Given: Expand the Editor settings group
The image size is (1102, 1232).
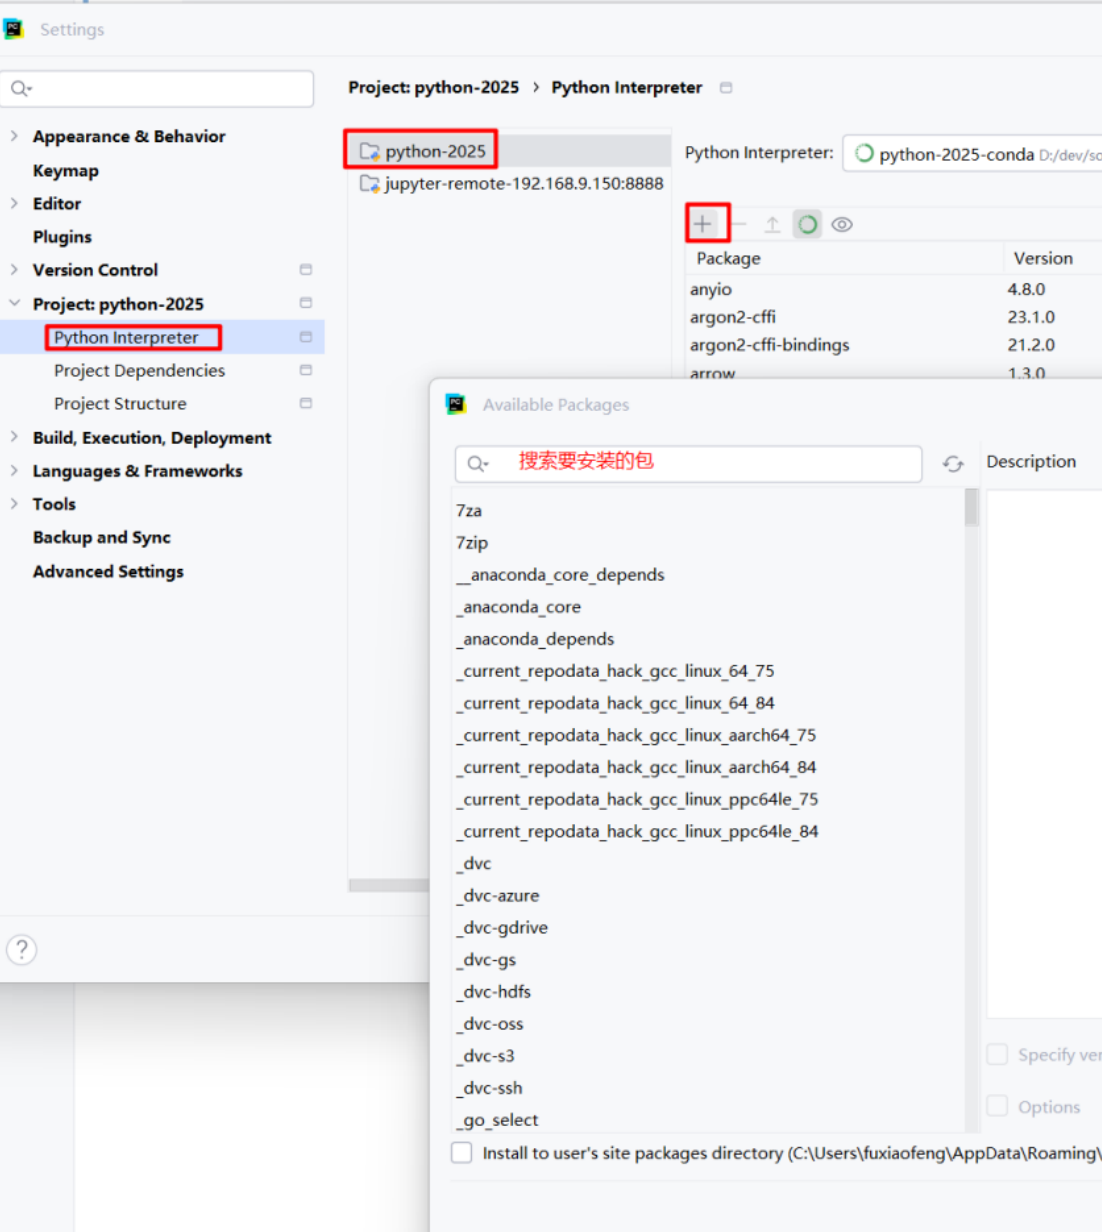Looking at the screenshot, I should pos(14,203).
